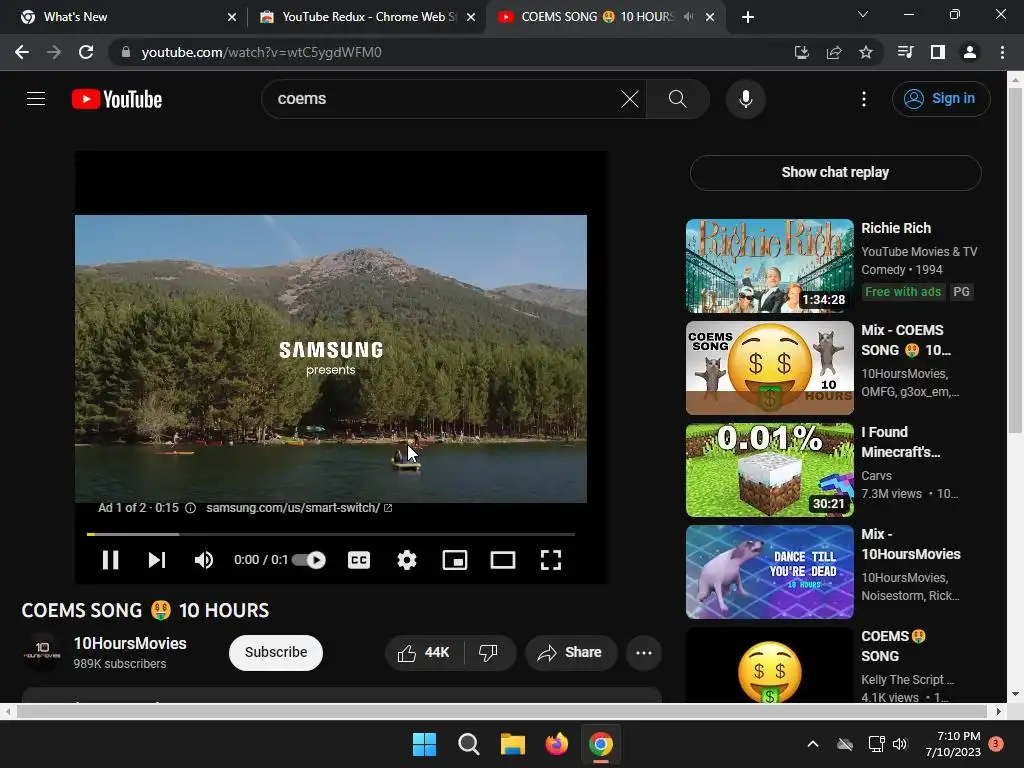Image resolution: width=1024 pixels, height=768 pixels.
Task: Open player settings gear
Action: pos(407,560)
